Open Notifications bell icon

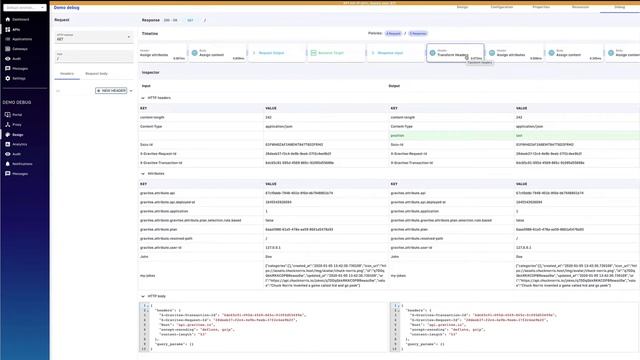tap(7, 164)
